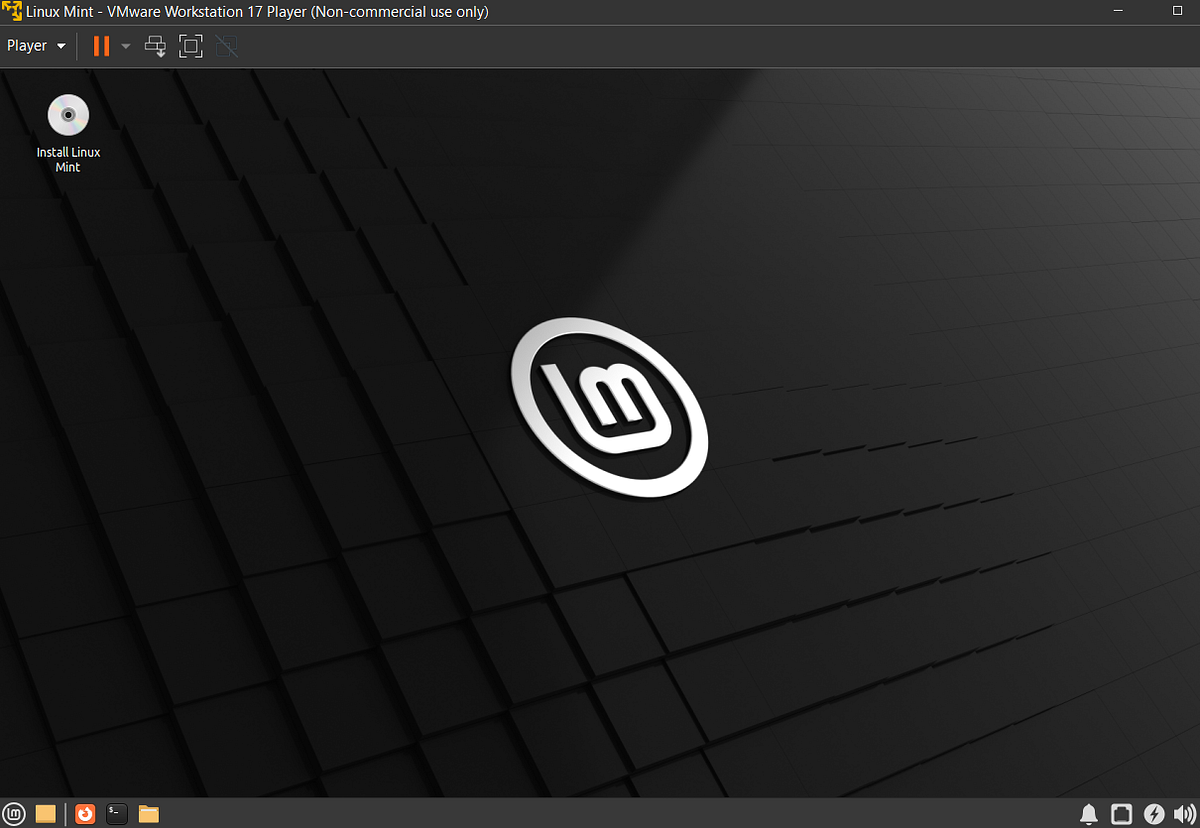
Task: Expand the power options arrow beside pause
Action: click(126, 46)
